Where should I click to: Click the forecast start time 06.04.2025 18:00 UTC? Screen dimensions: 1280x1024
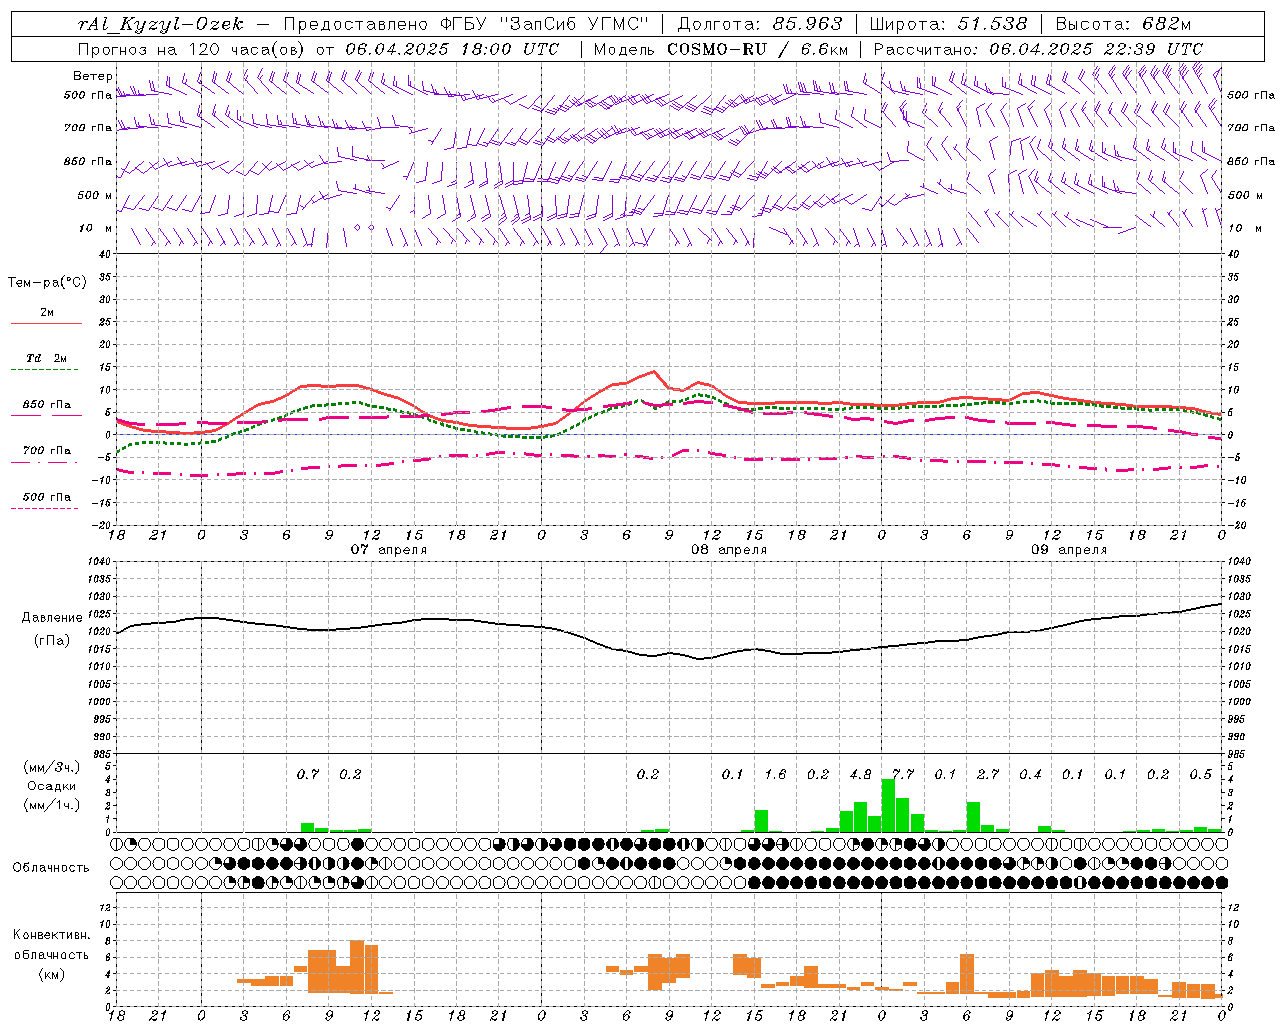coord(452,49)
